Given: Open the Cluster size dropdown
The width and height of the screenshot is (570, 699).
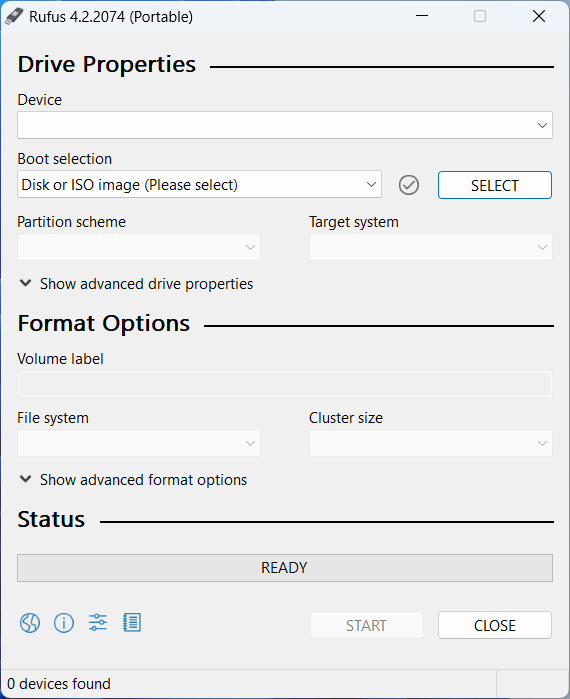Looking at the screenshot, I should pos(431,443).
